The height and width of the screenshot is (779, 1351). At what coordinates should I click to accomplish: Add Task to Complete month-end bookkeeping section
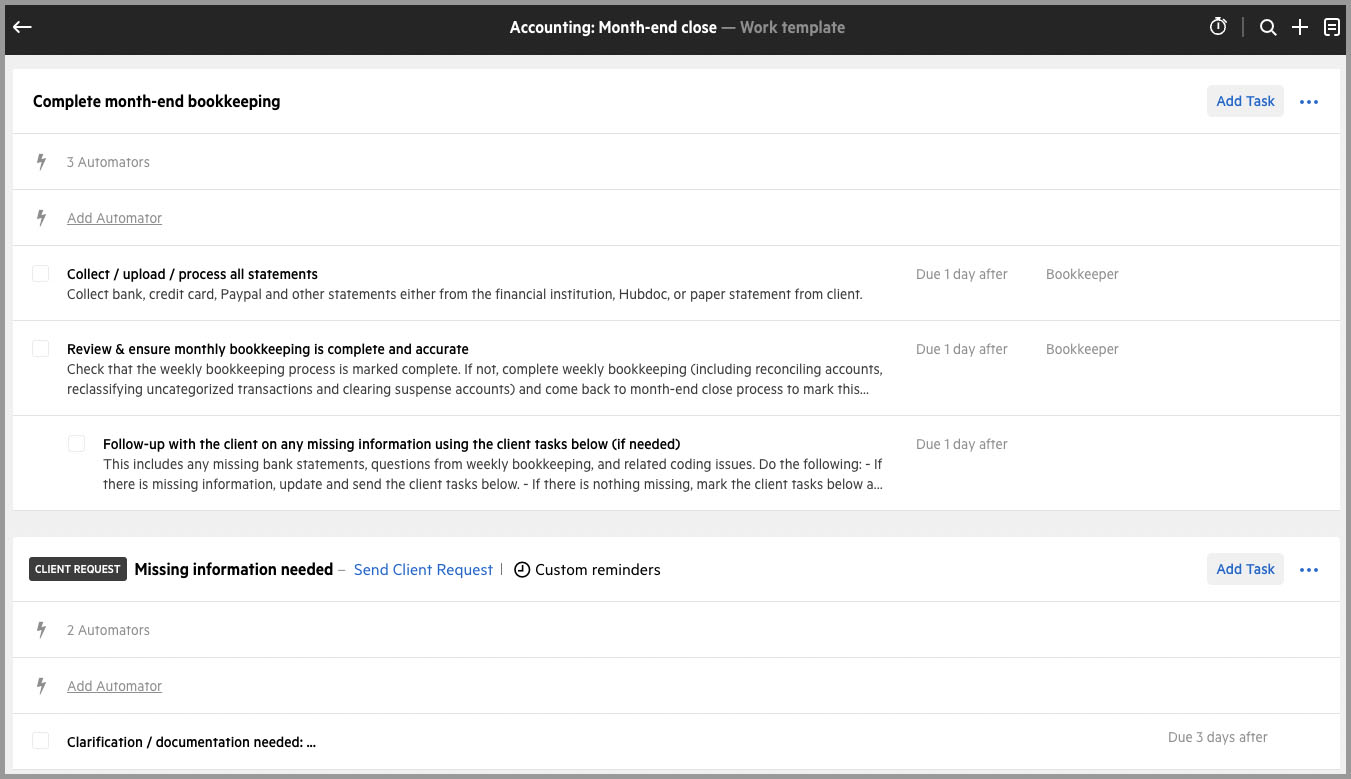pyautogui.click(x=1245, y=101)
